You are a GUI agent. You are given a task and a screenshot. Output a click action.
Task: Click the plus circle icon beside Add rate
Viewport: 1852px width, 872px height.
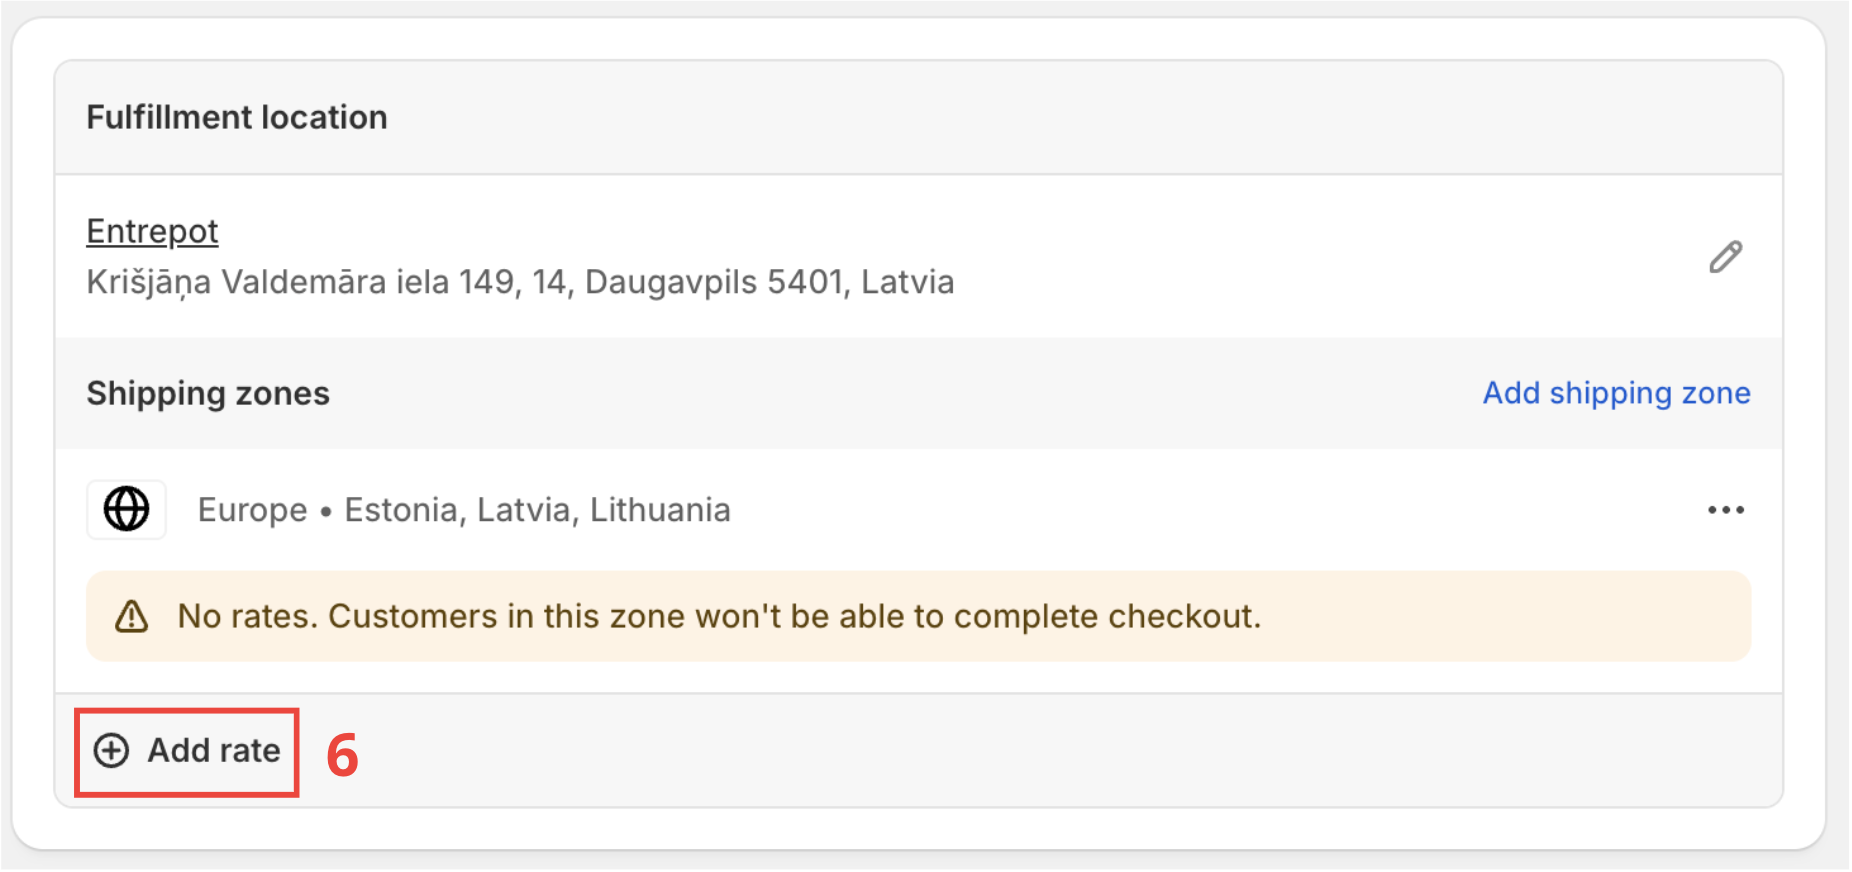click(x=112, y=751)
